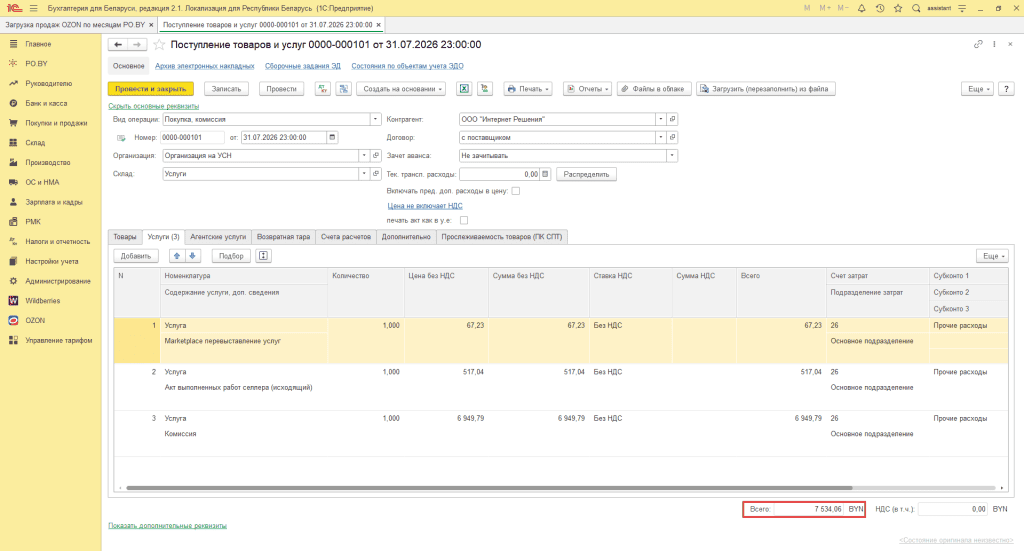Image resolution: width=1024 pixels, height=551 pixels.
Task: Click the search magnifier icon
Action: pyautogui.click(x=916, y=8)
